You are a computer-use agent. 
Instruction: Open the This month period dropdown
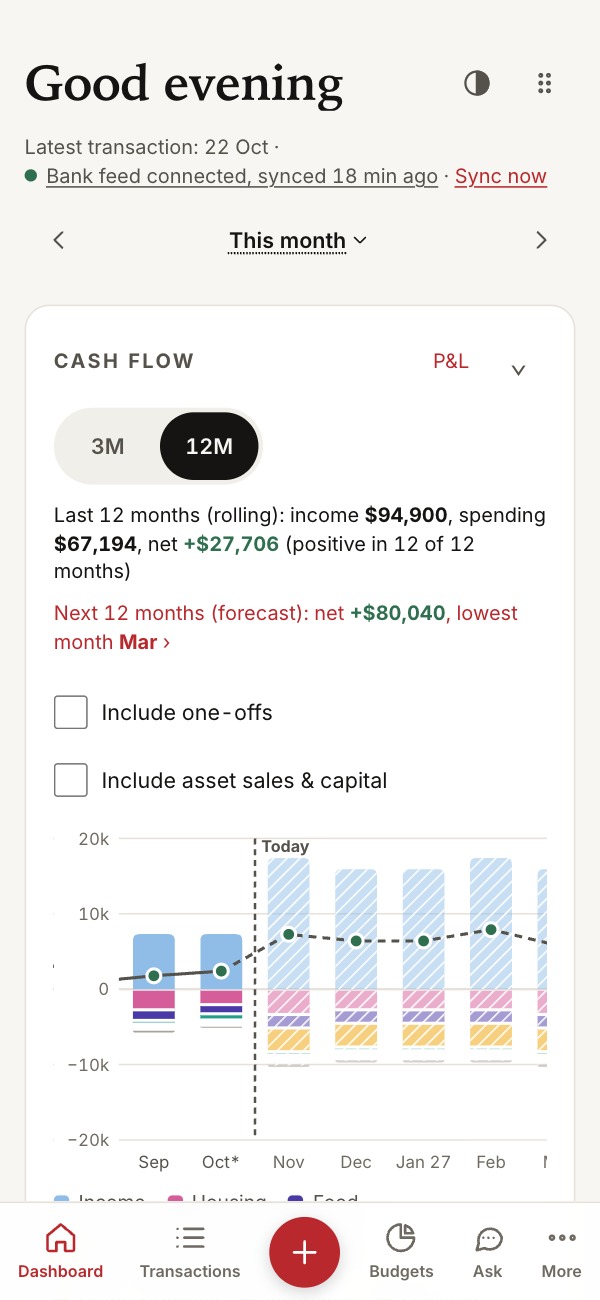[298, 241]
